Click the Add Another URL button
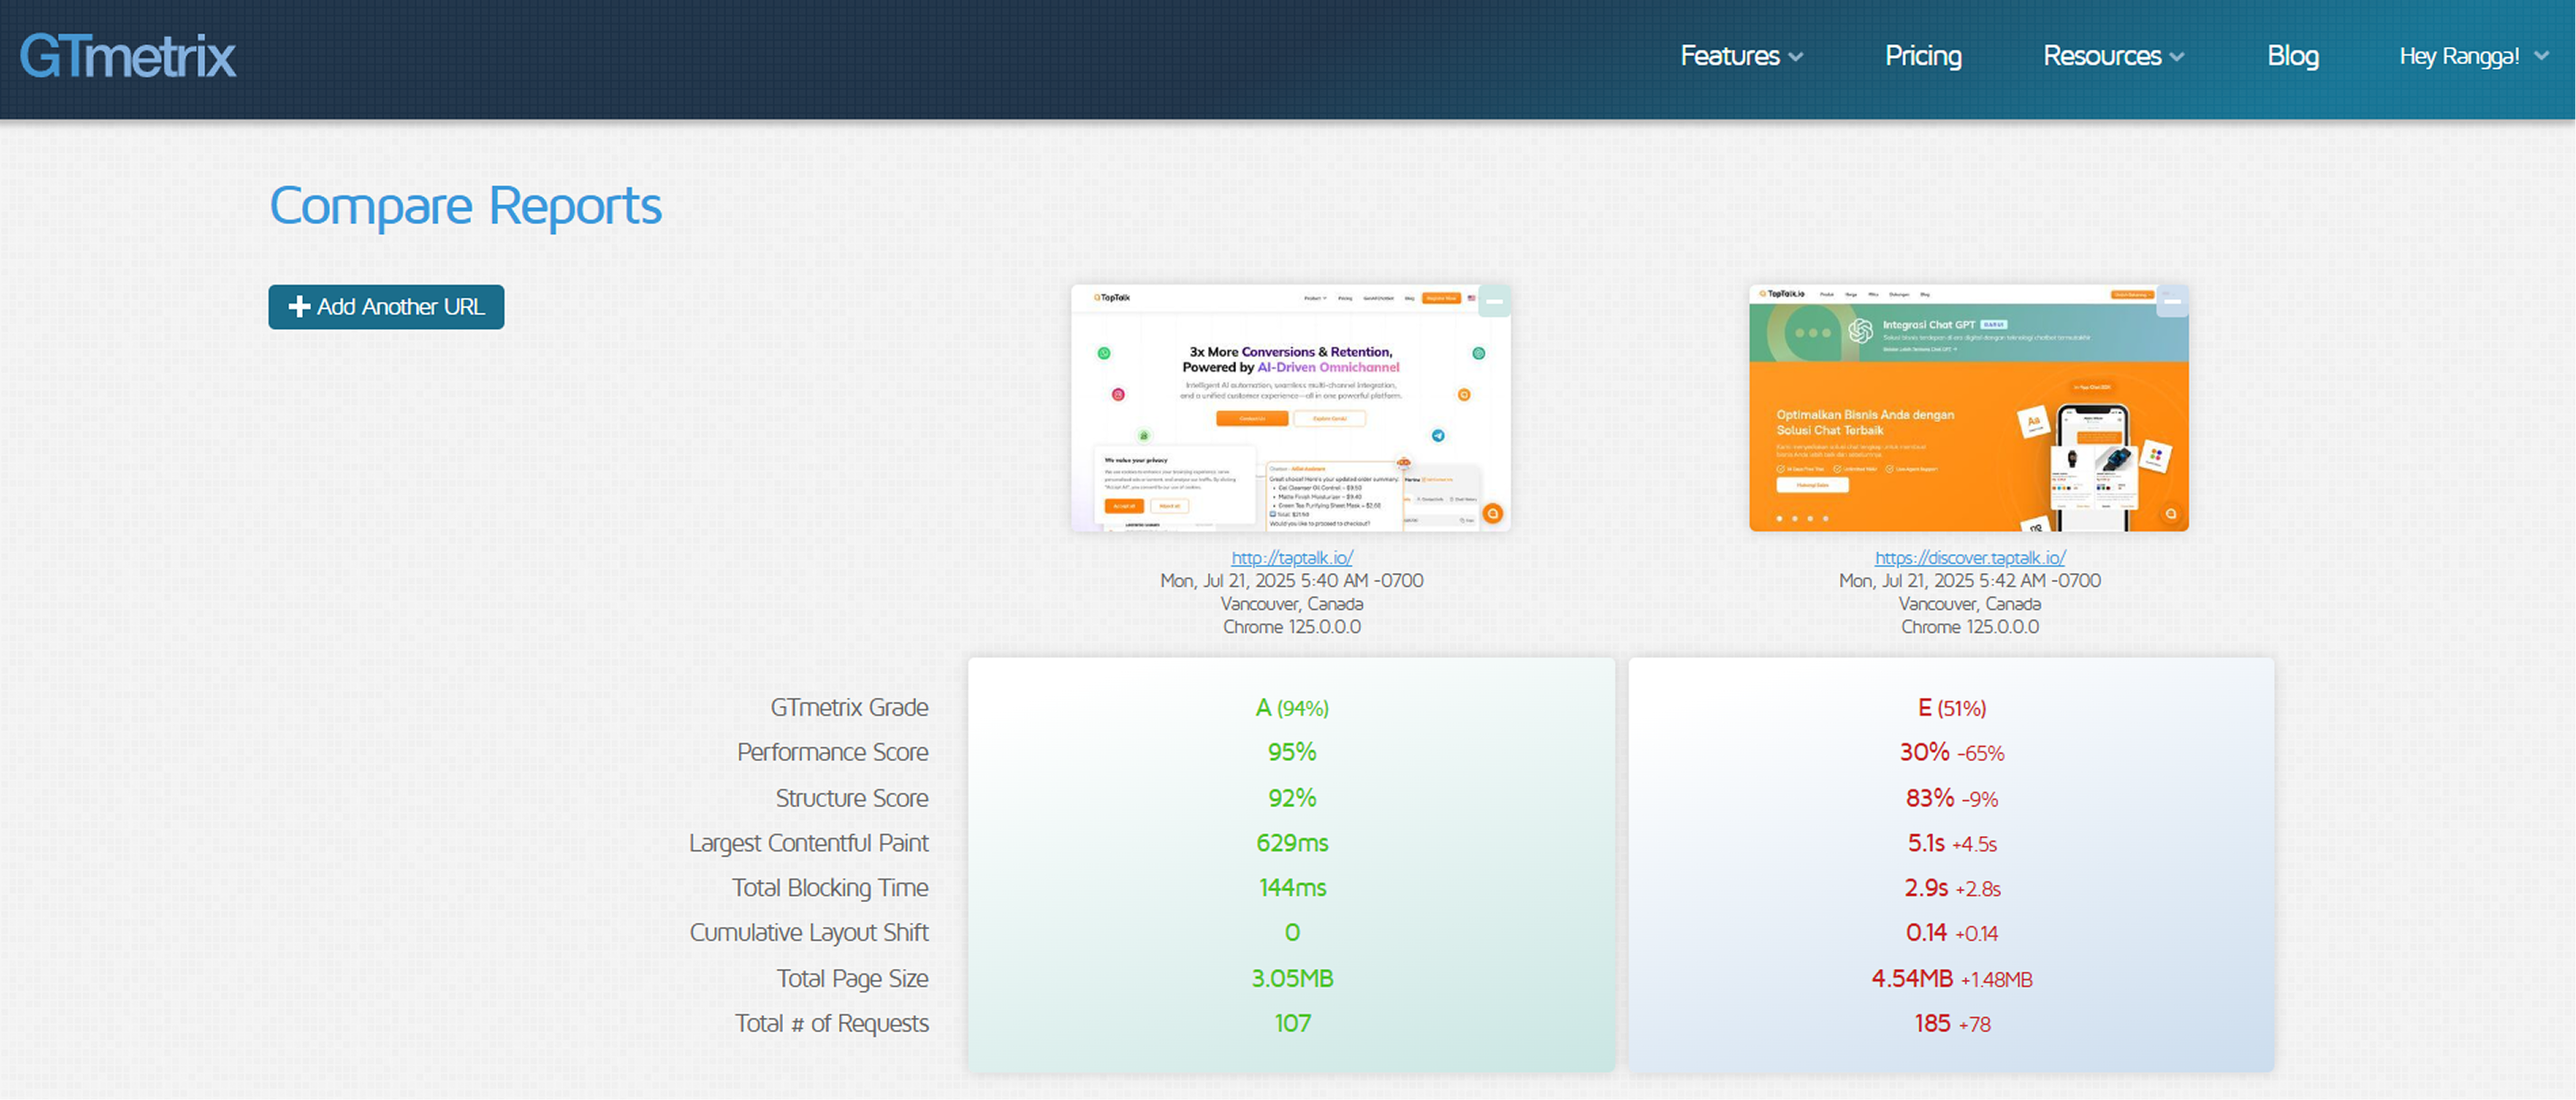2576x1100 pixels. click(386, 307)
